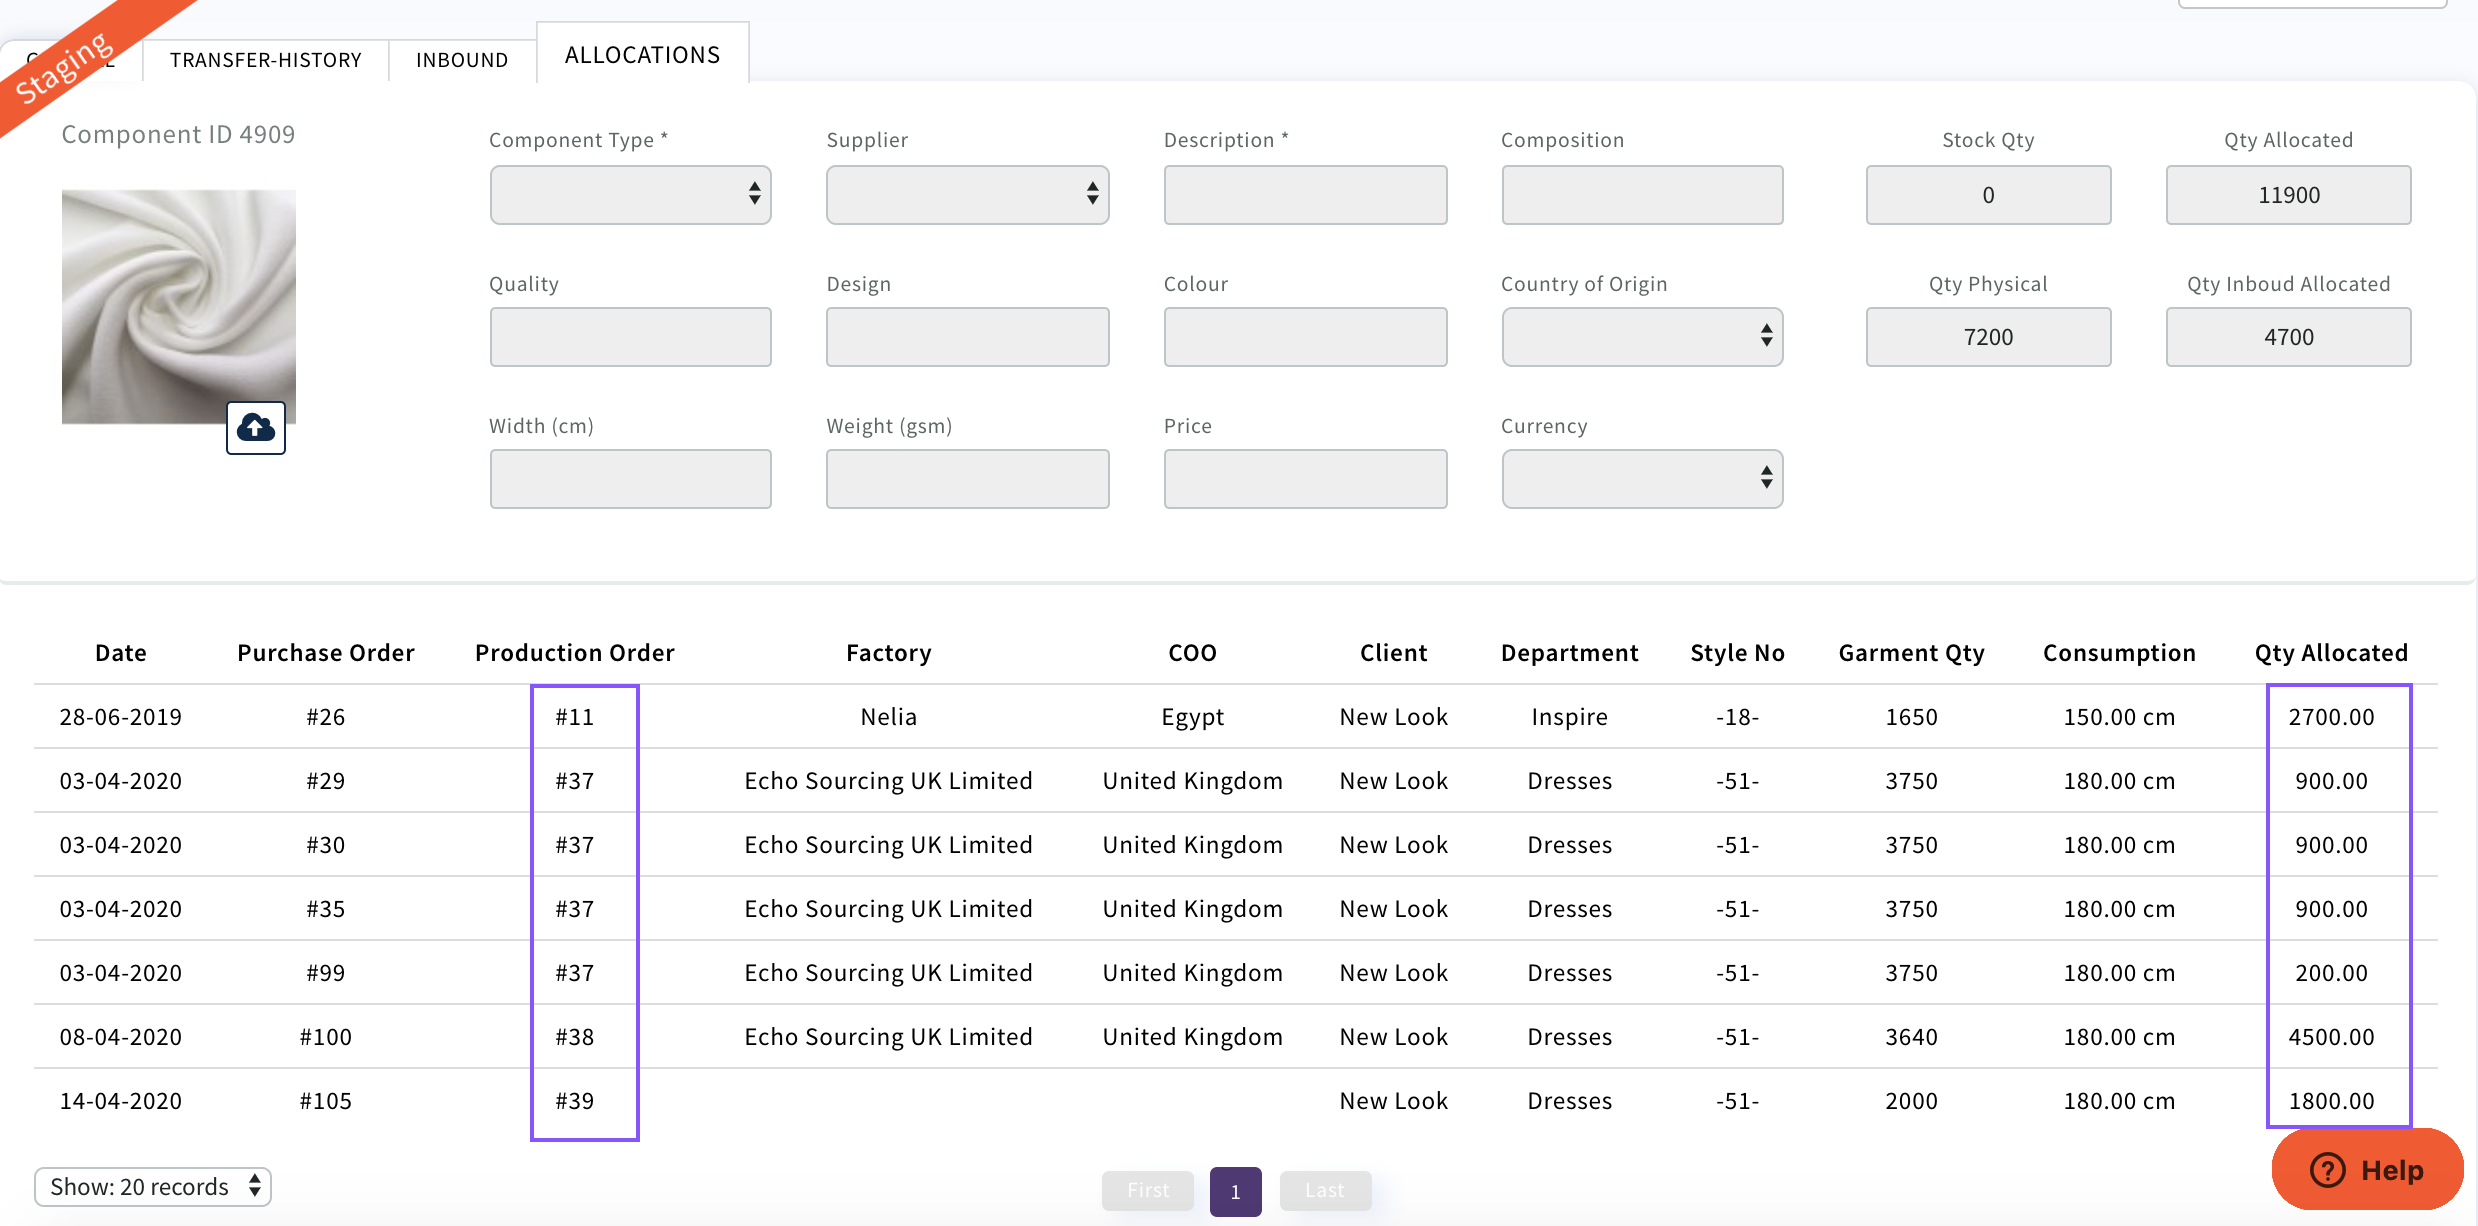Switch to the Inbound tab
Image resolution: width=2478 pixels, height=1226 pixels.
[x=462, y=60]
